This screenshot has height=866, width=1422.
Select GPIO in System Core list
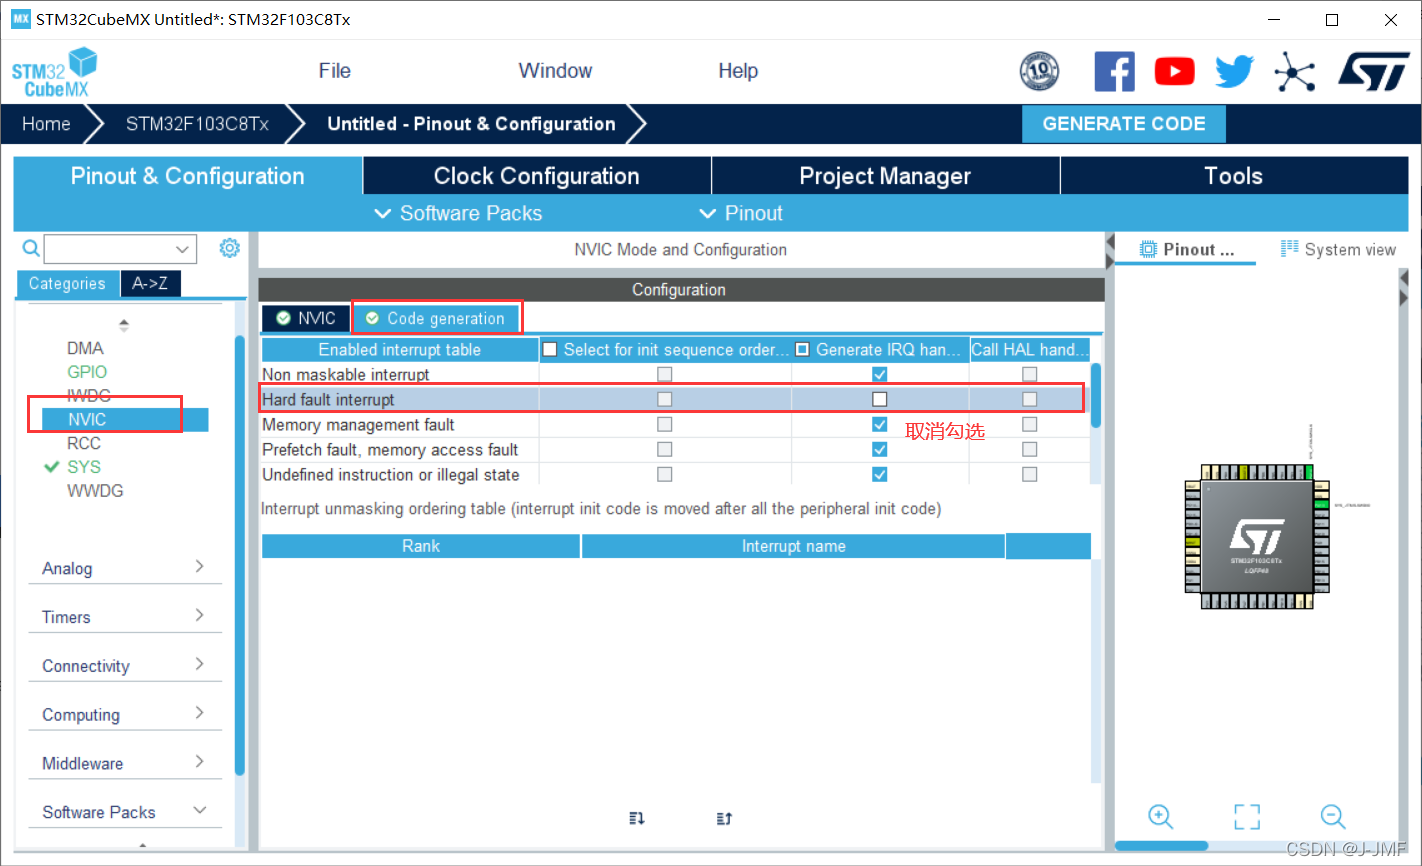87,372
